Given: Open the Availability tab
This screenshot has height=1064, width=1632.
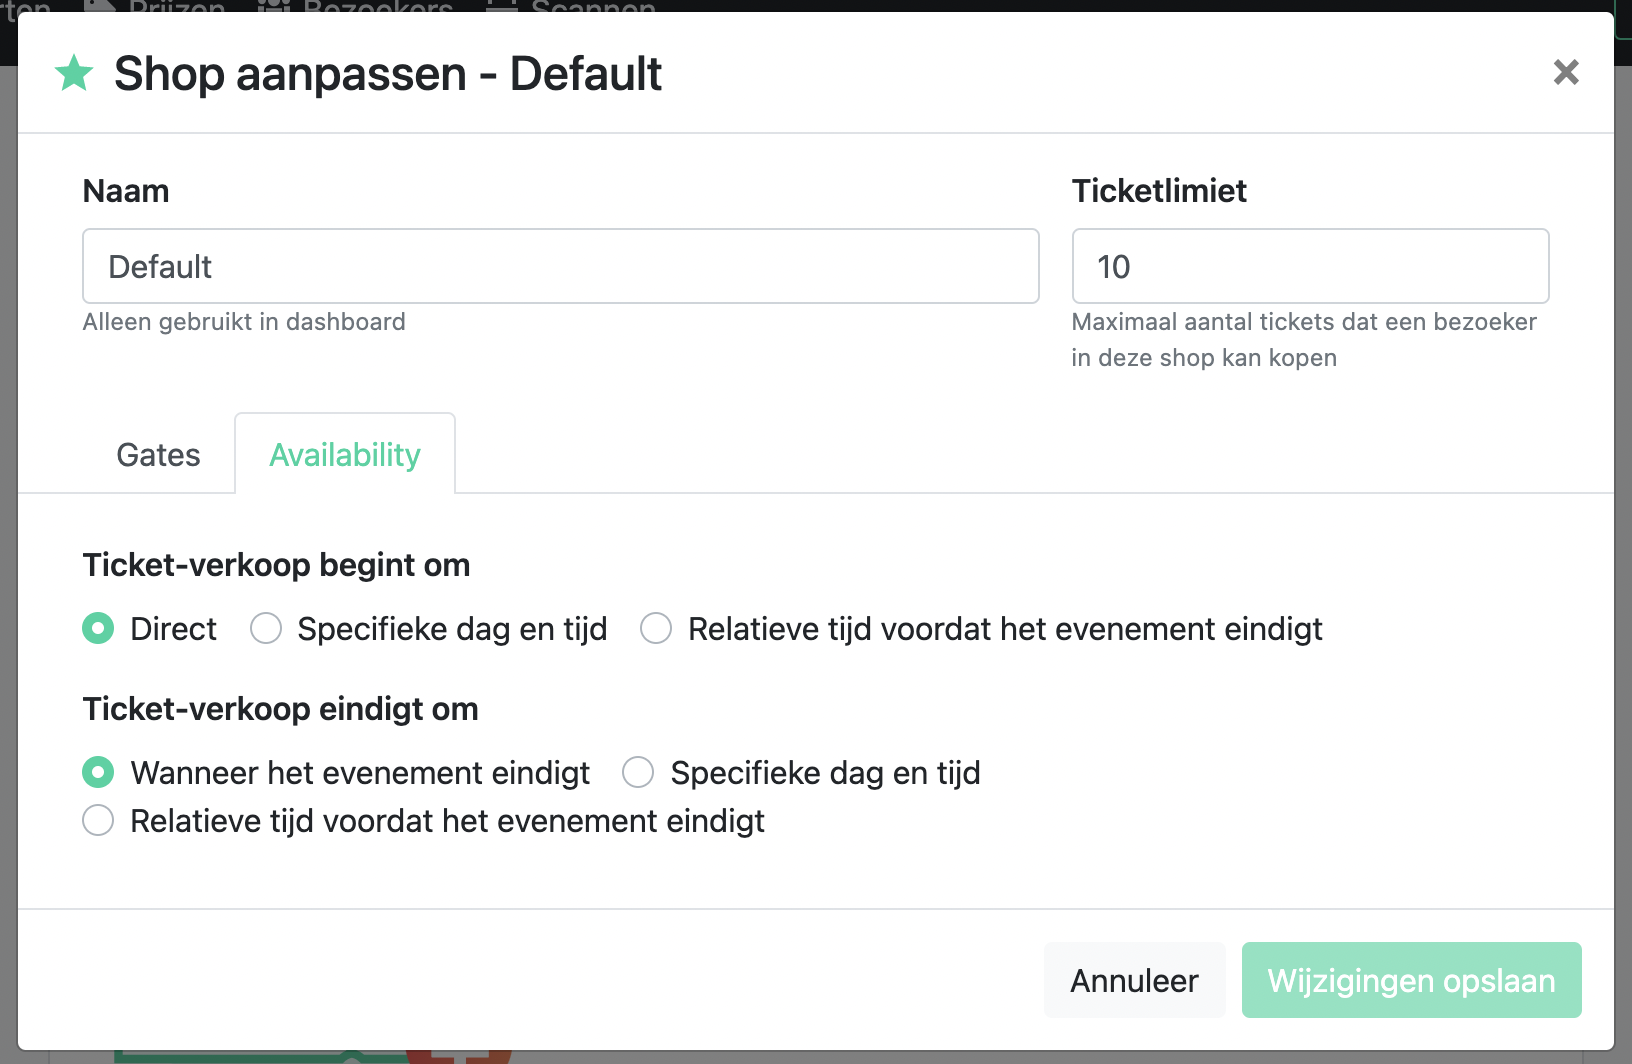Looking at the screenshot, I should click(x=345, y=455).
